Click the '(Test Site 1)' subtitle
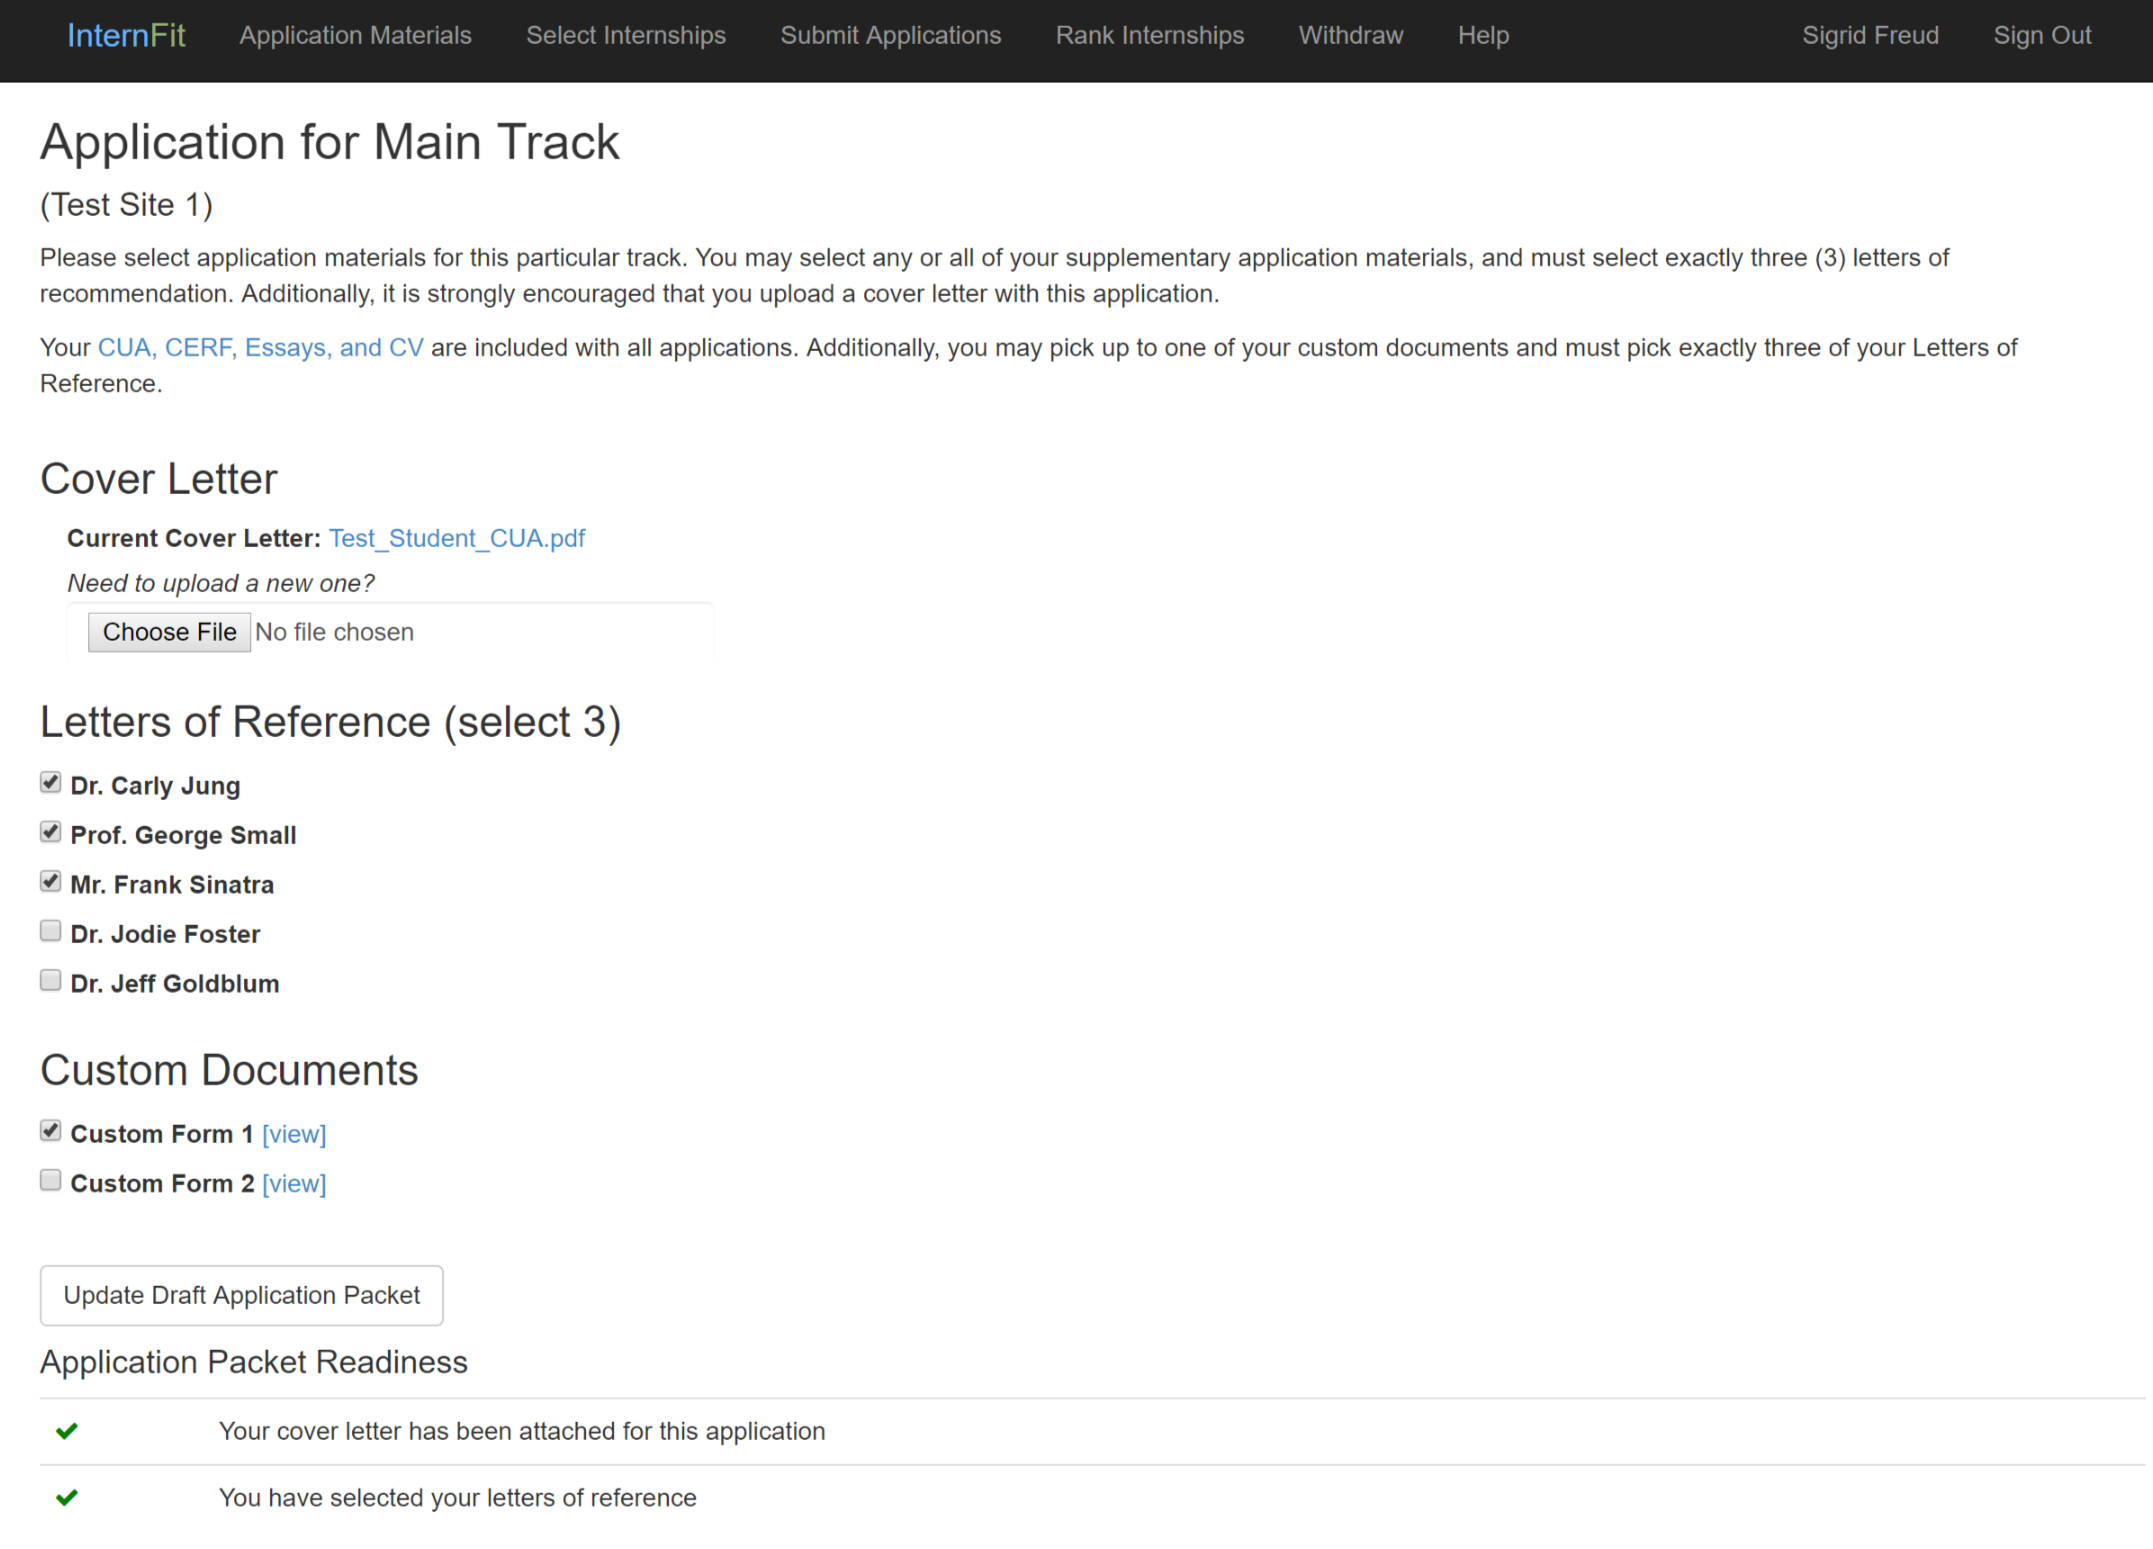This screenshot has height=1549, width=2153. click(127, 205)
